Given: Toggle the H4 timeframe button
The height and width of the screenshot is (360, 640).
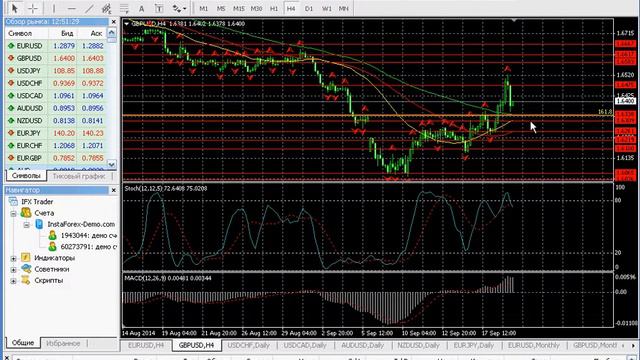Looking at the screenshot, I should (x=291, y=8).
